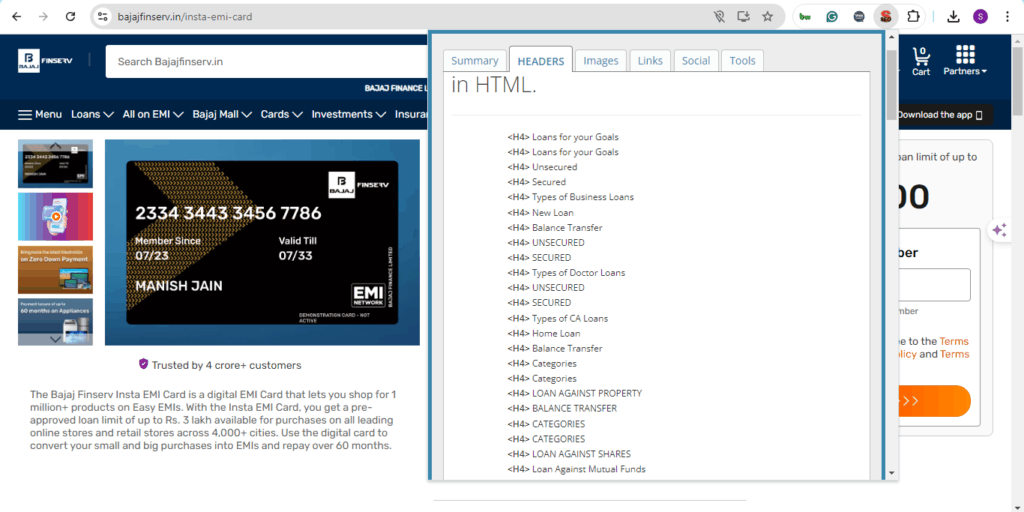Click the location blocked icon in address bar
The image size is (1024, 512).
pos(719,17)
